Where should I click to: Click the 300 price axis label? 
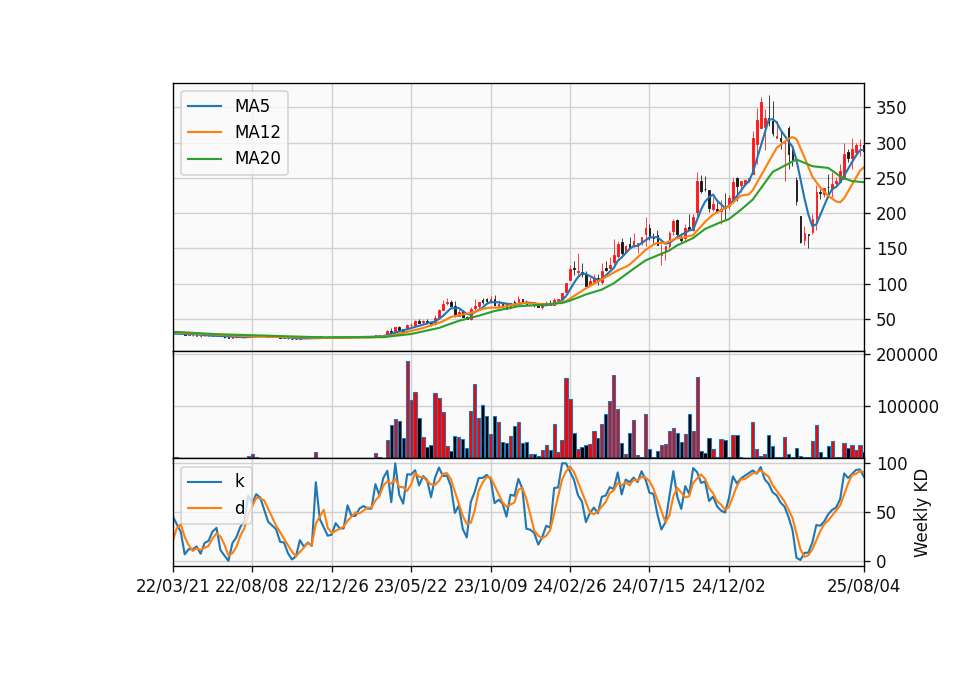891,144
